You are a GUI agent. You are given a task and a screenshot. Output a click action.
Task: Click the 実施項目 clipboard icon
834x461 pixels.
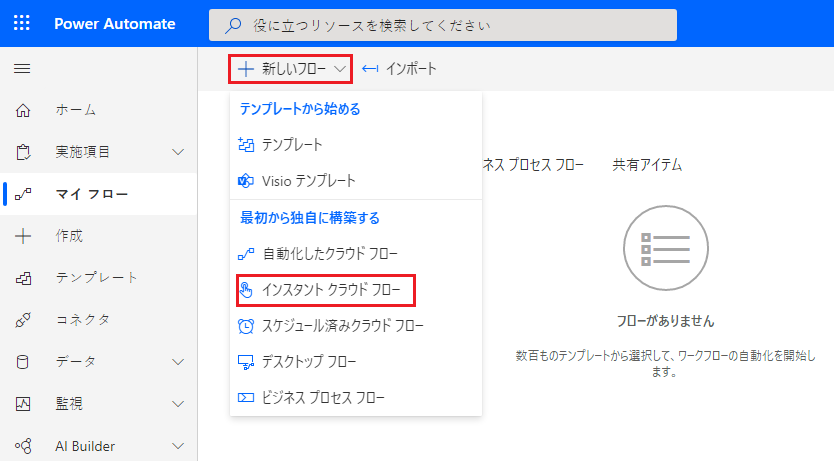point(23,152)
